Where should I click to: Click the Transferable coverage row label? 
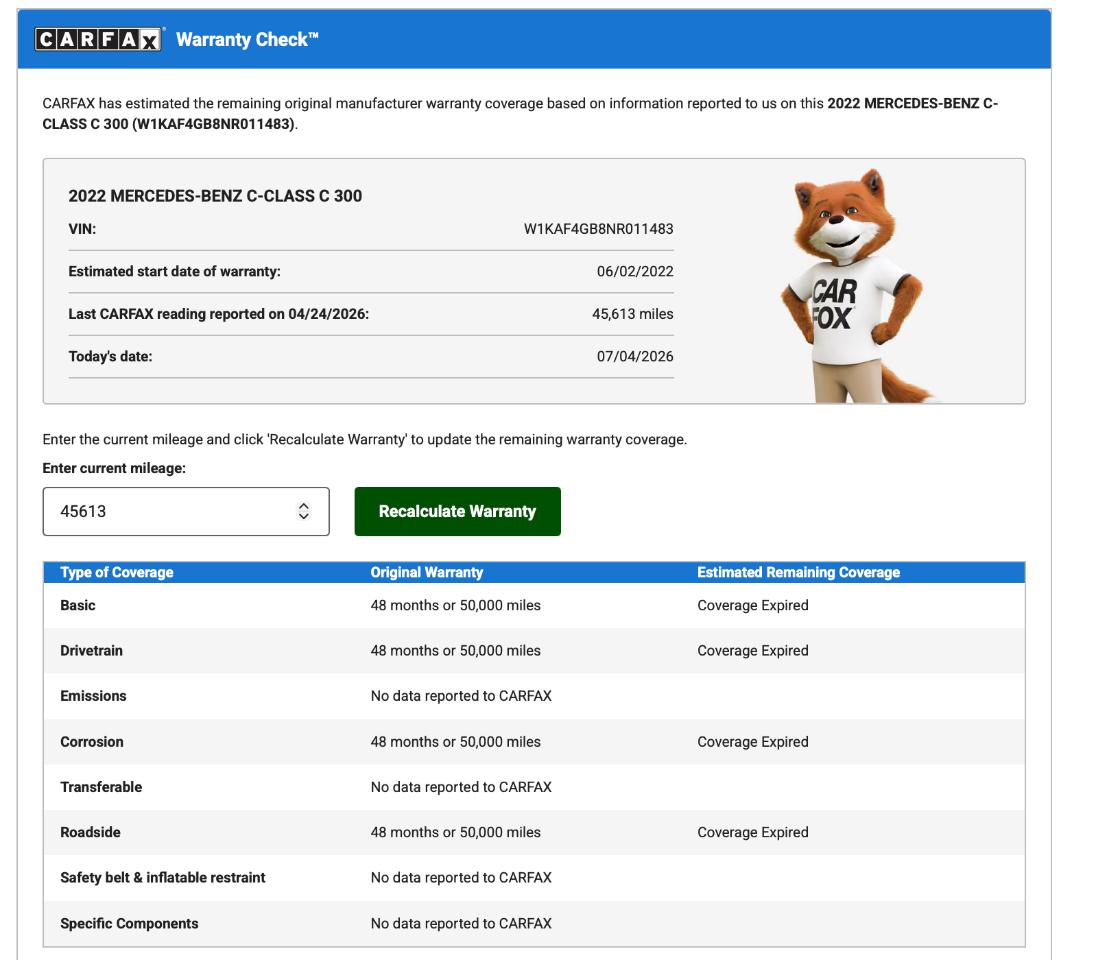(x=101, y=787)
